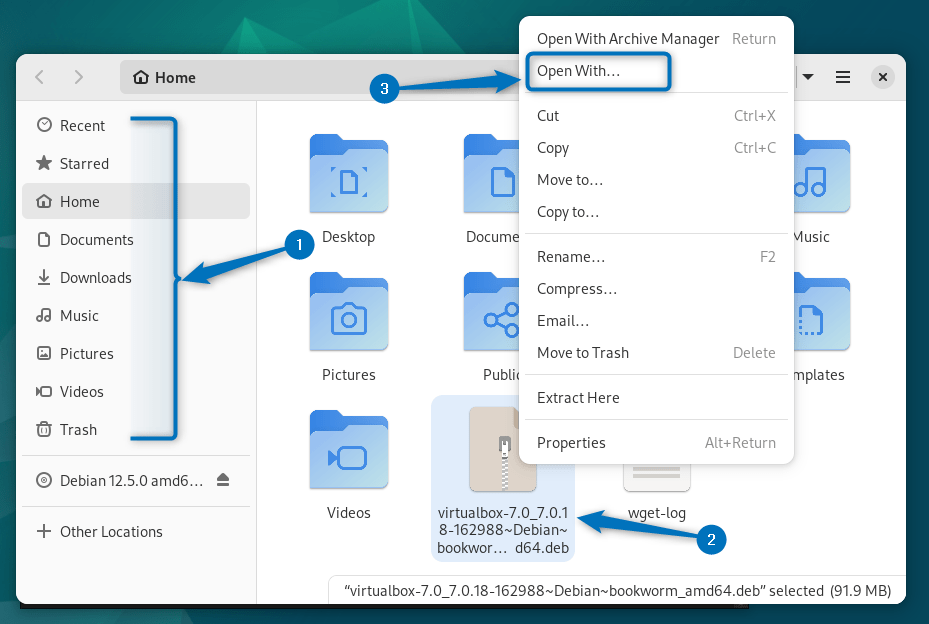Open the view options dropdown arrow
The height and width of the screenshot is (624, 929).
point(806,77)
